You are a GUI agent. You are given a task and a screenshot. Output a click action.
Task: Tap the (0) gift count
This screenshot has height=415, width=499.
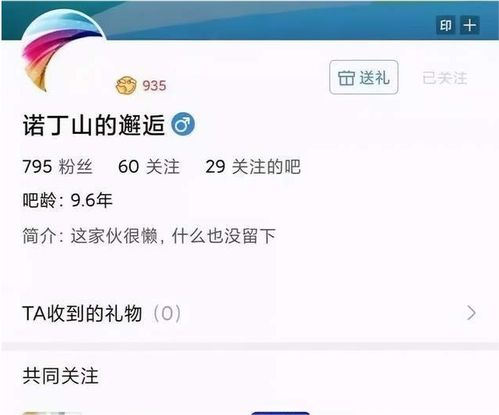[x=167, y=314]
